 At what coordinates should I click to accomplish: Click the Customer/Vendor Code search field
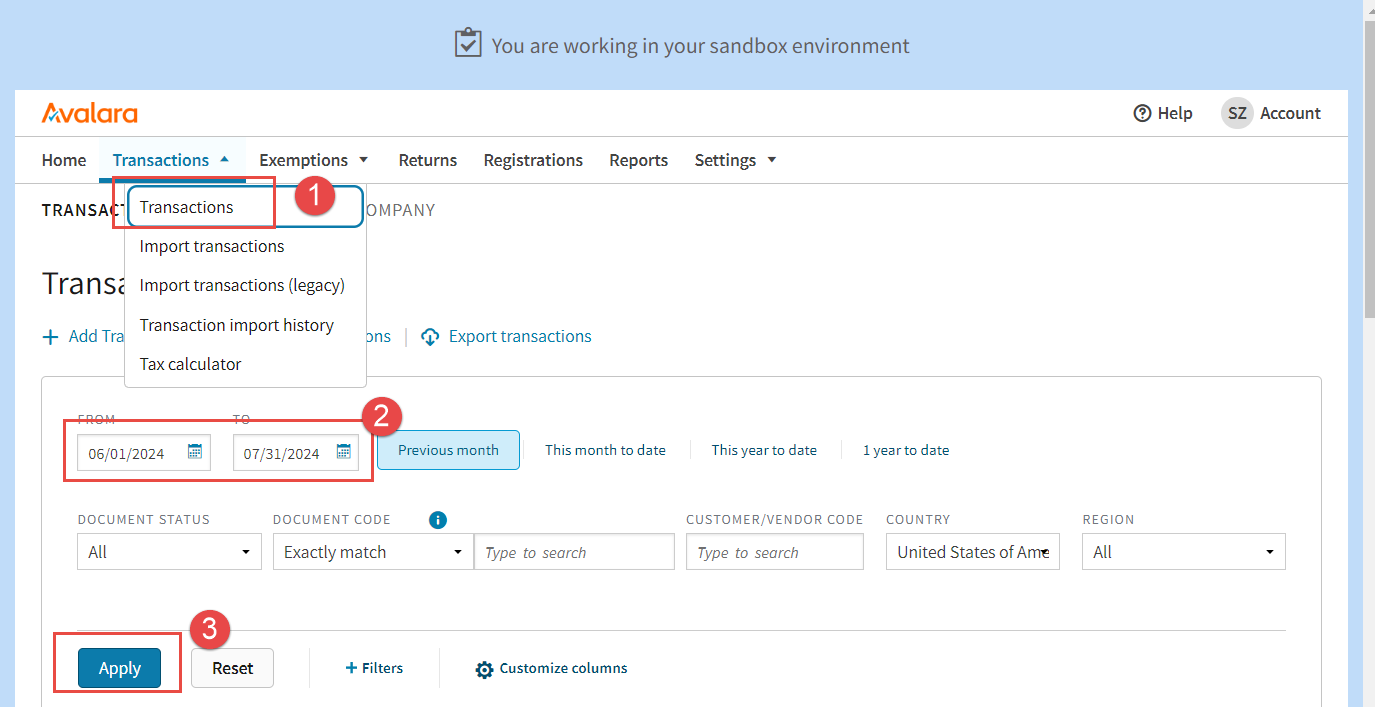(775, 552)
